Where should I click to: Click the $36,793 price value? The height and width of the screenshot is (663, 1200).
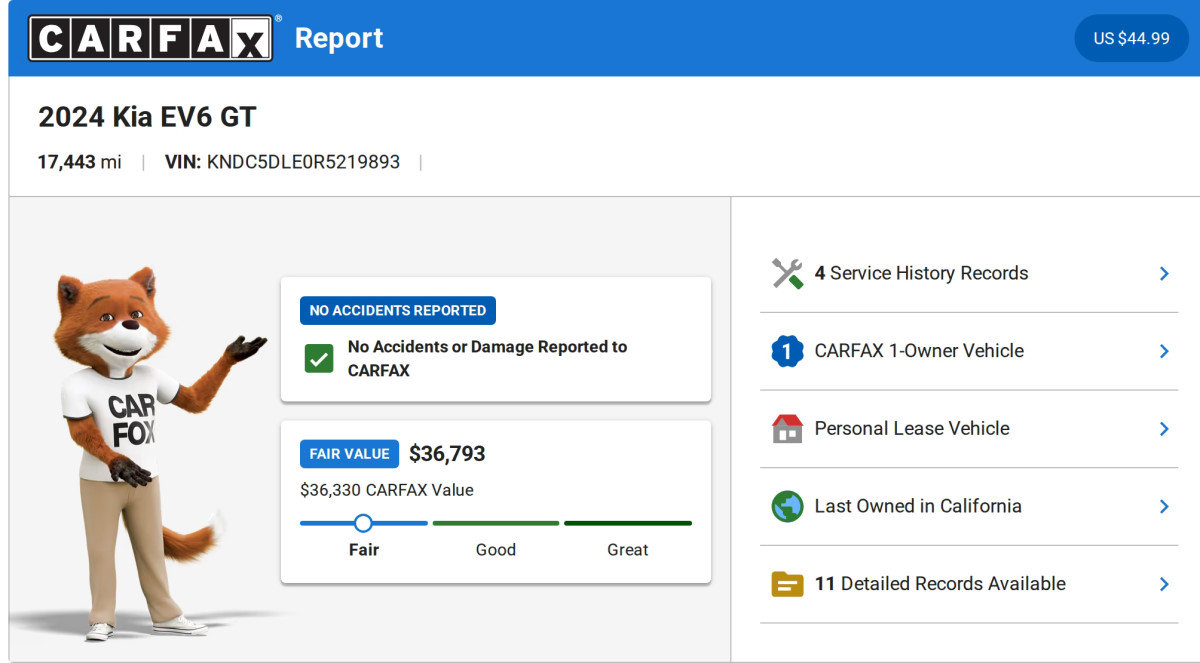tap(447, 454)
